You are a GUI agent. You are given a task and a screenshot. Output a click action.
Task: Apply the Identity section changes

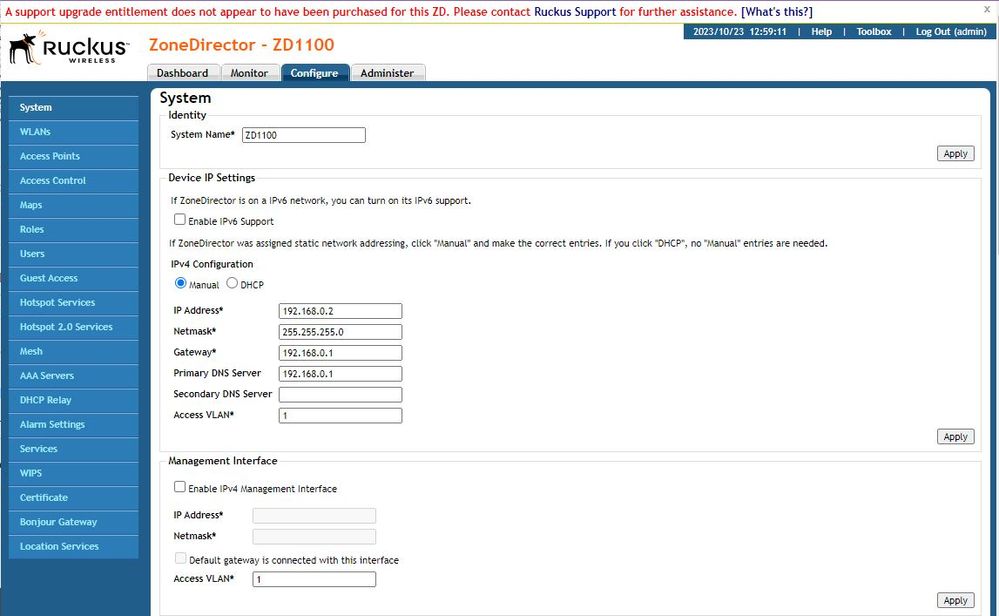(955, 153)
